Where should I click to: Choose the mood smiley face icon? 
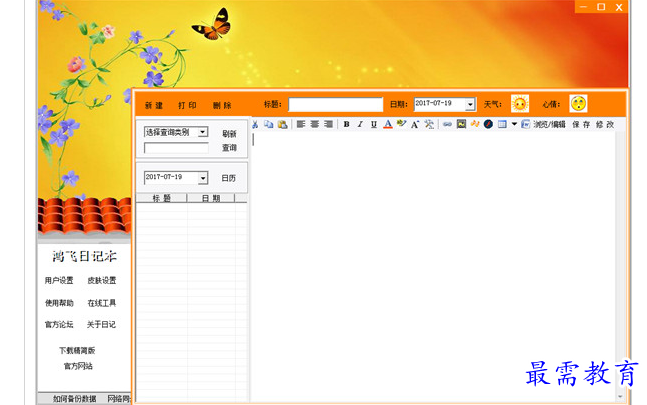pyautogui.click(x=578, y=103)
